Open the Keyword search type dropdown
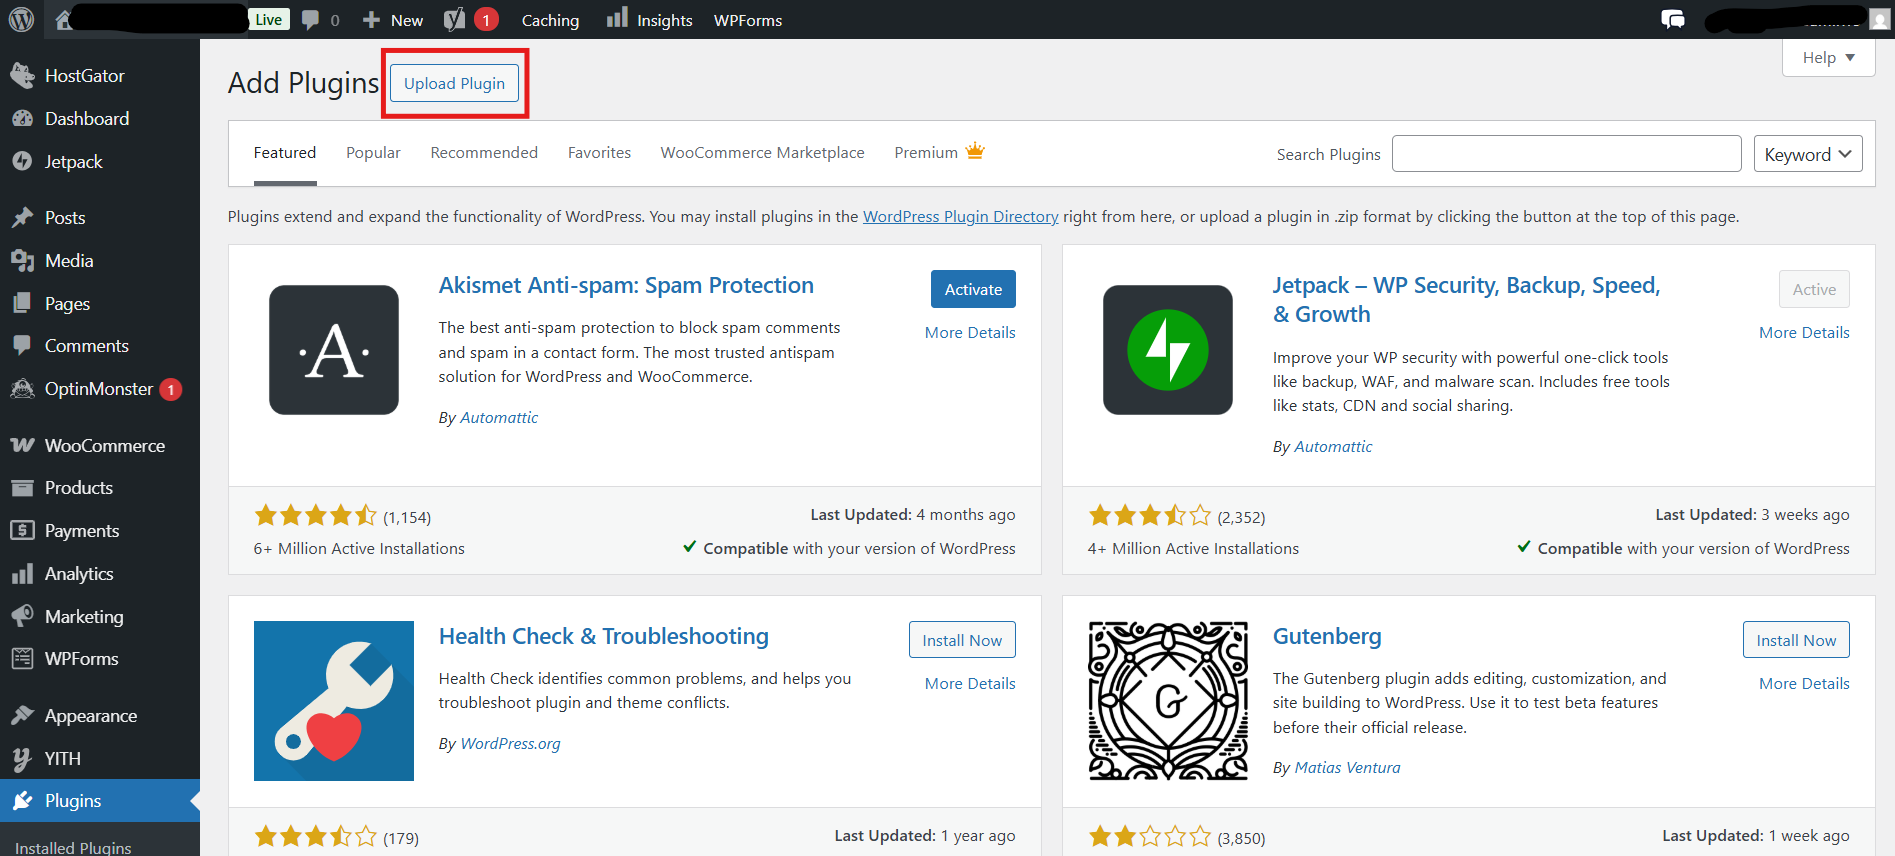This screenshot has height=856, width=1895. pyautogui.click(x=1807, y=154)
